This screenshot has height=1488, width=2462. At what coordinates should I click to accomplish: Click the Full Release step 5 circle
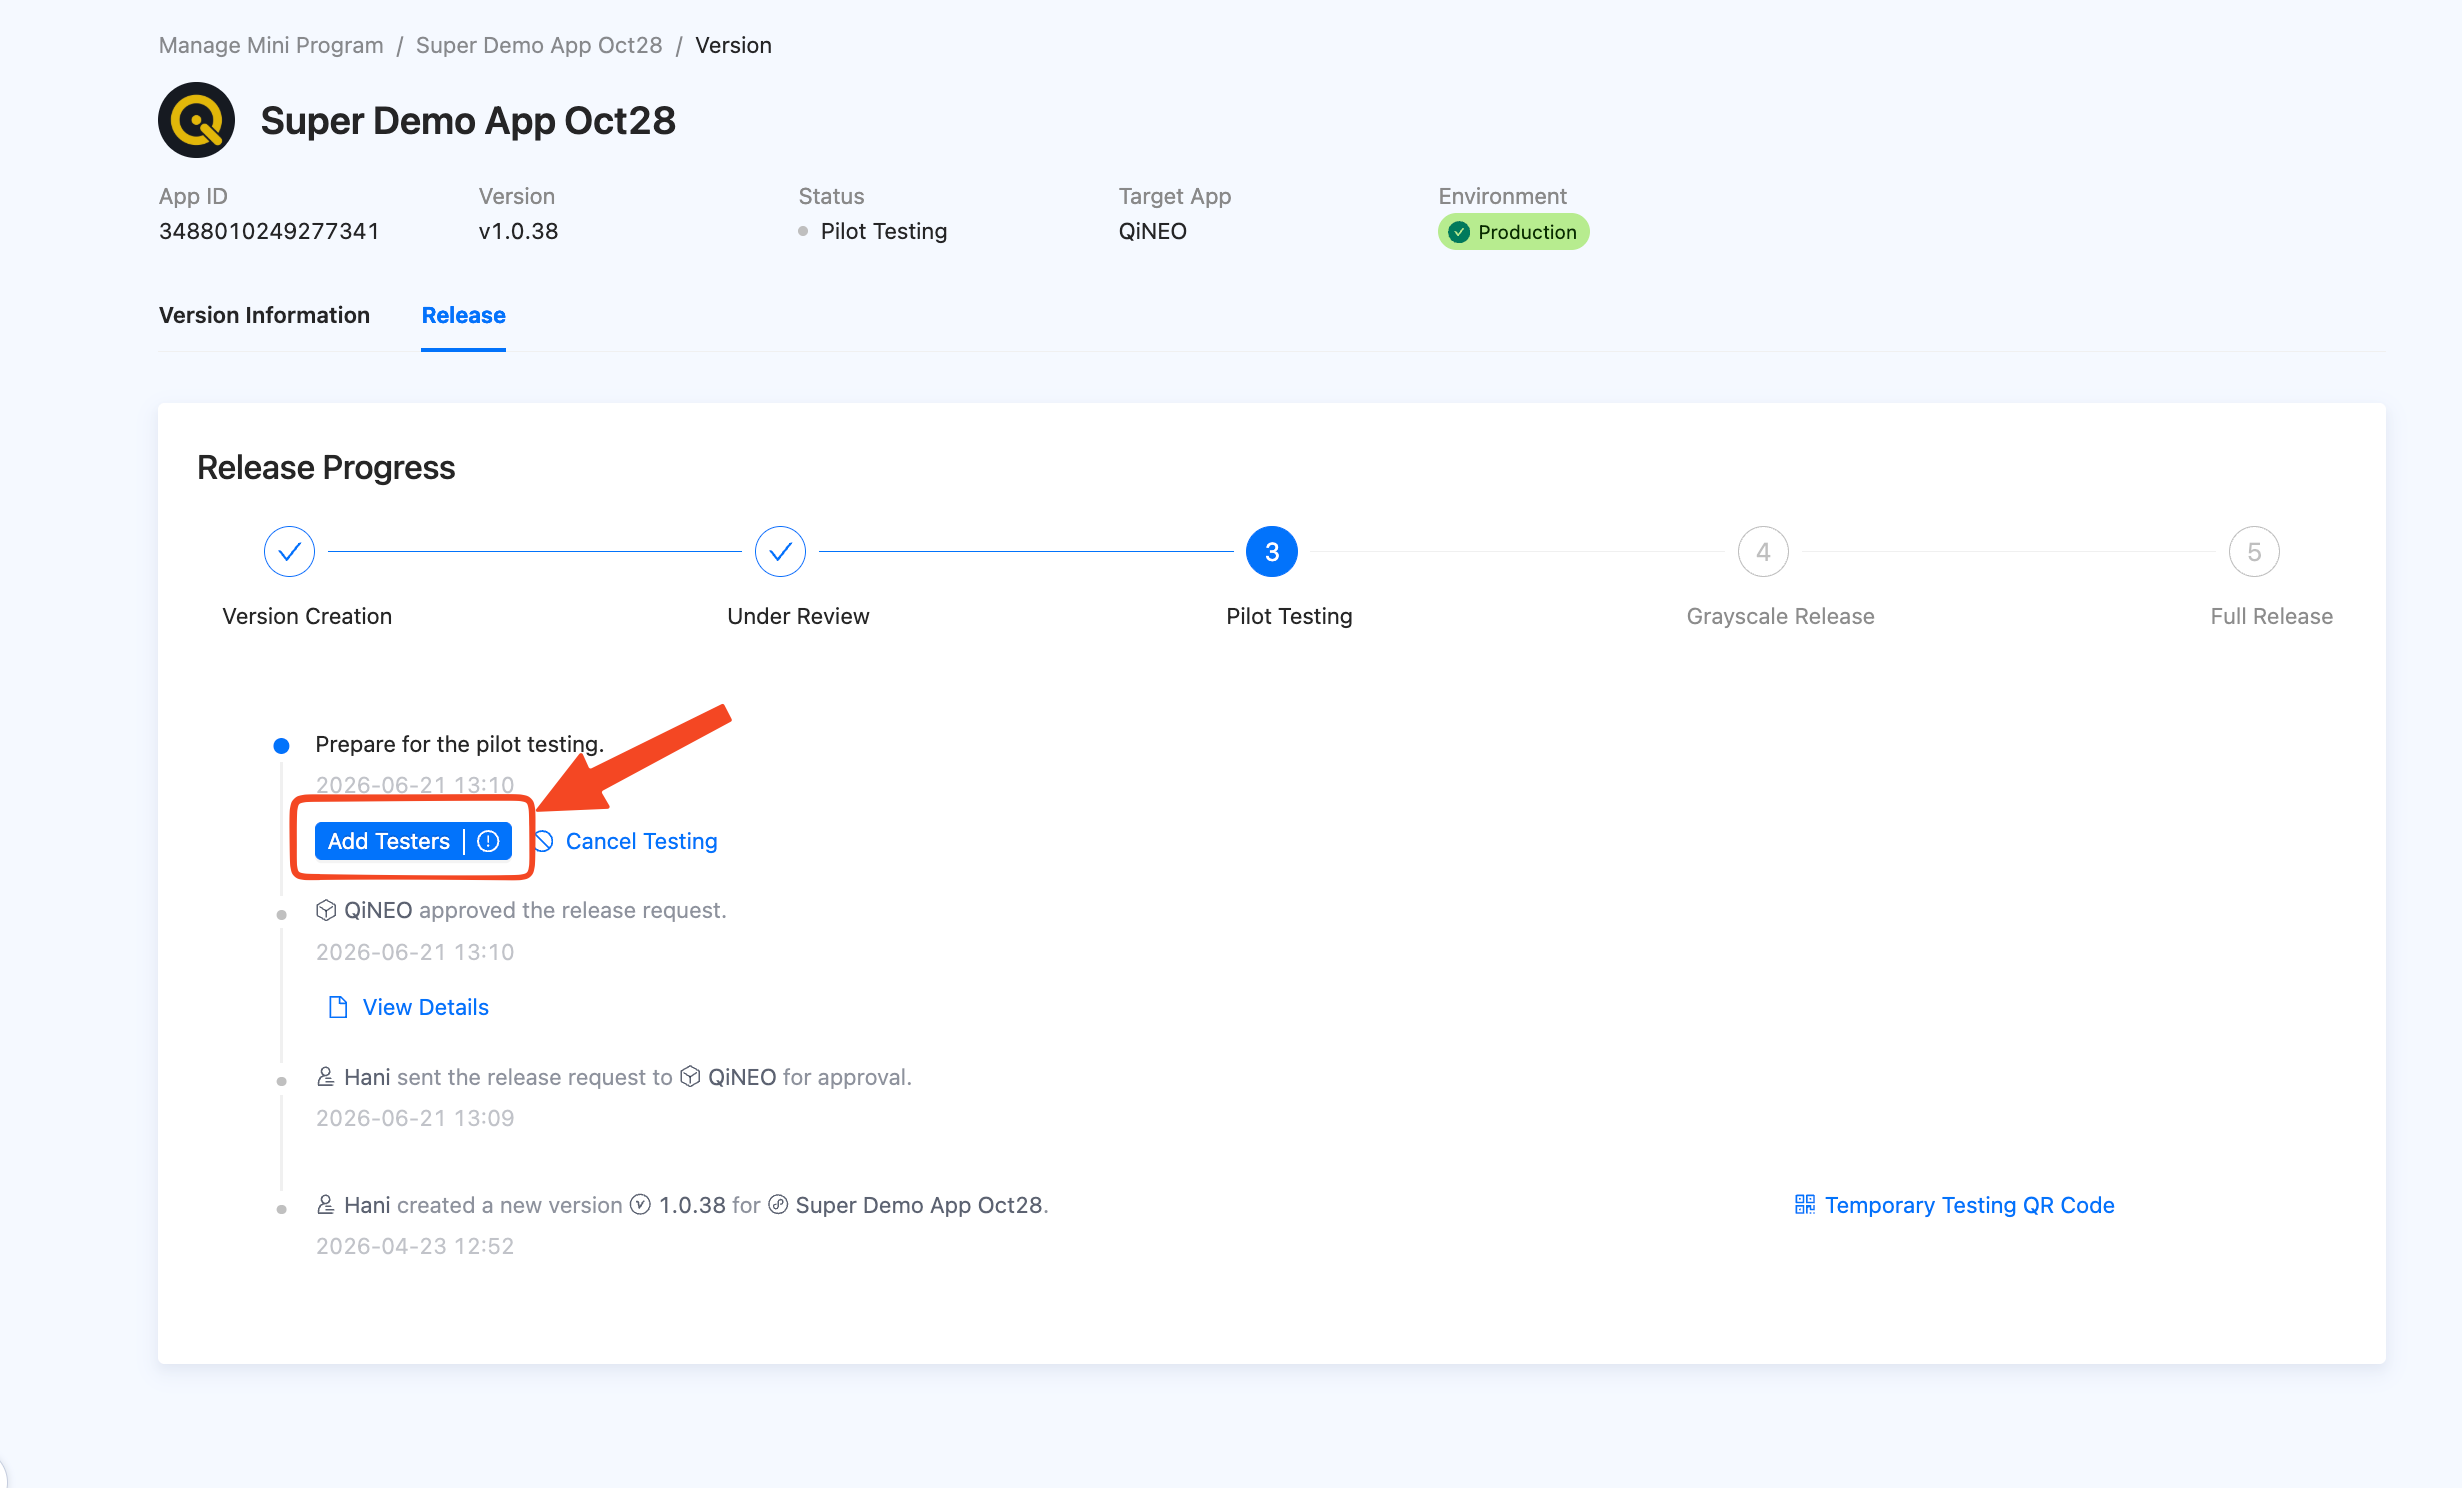pos(2254,551)
